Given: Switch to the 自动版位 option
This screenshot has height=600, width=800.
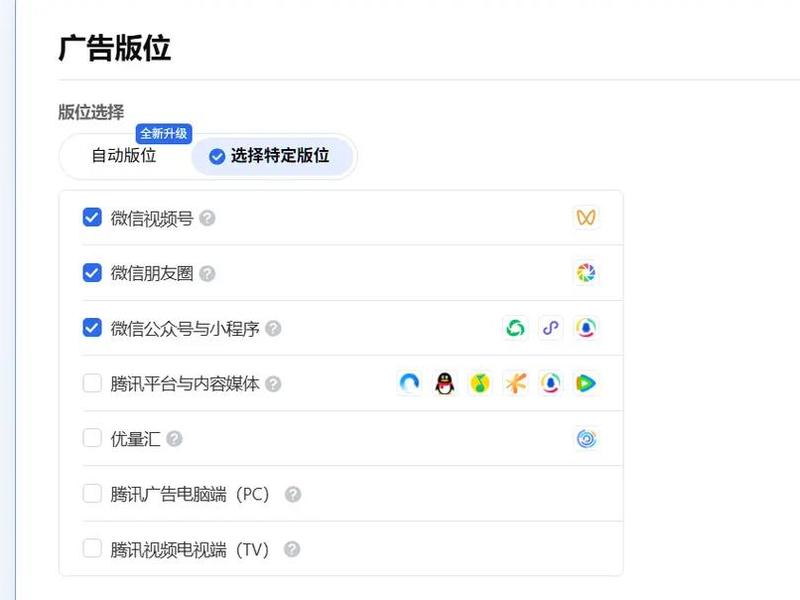Looking at the screenshot, I should tap(123, 156).
